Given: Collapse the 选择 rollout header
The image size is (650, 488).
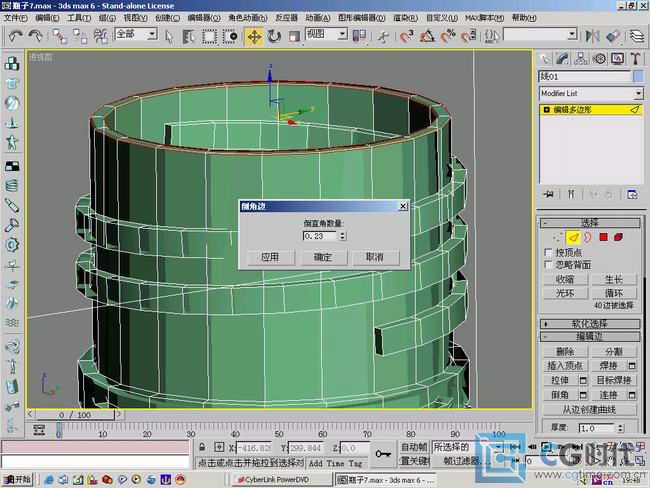Looking at the screenshot, I should tap(590, 223).
